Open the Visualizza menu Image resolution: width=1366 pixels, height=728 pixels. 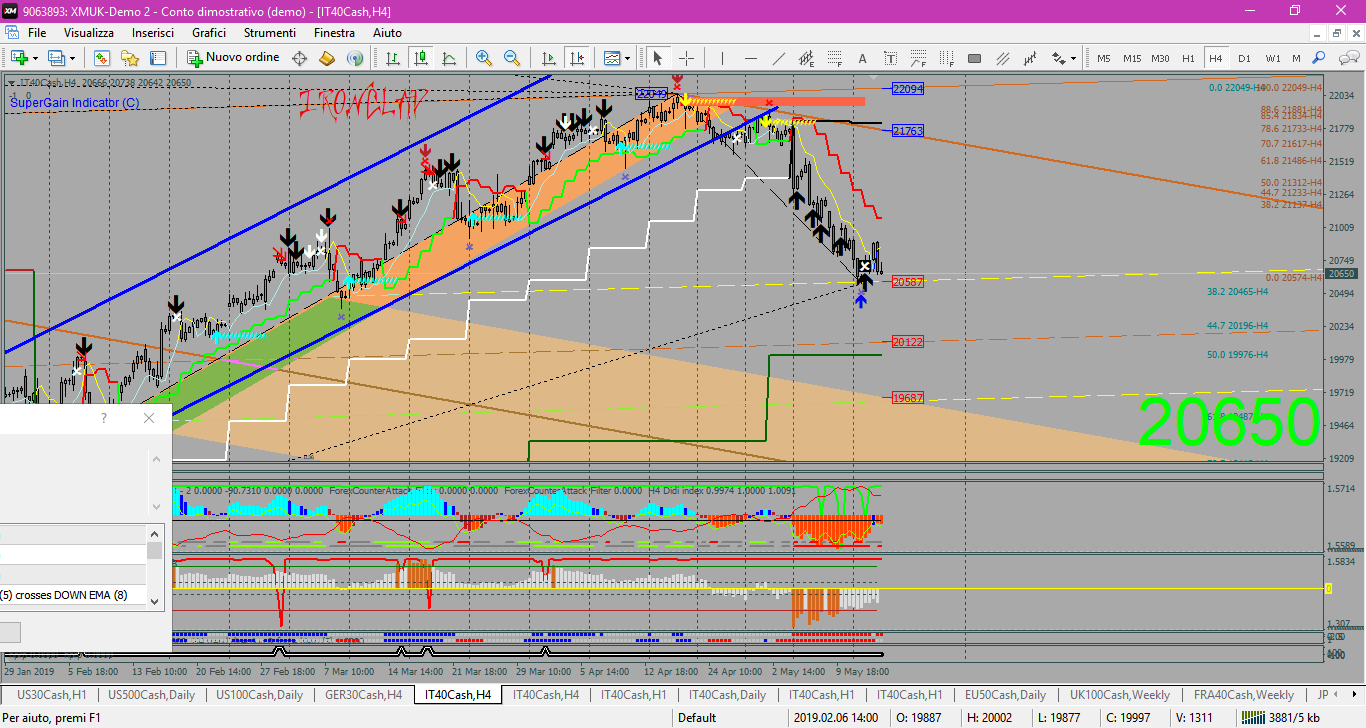point(89,33)
